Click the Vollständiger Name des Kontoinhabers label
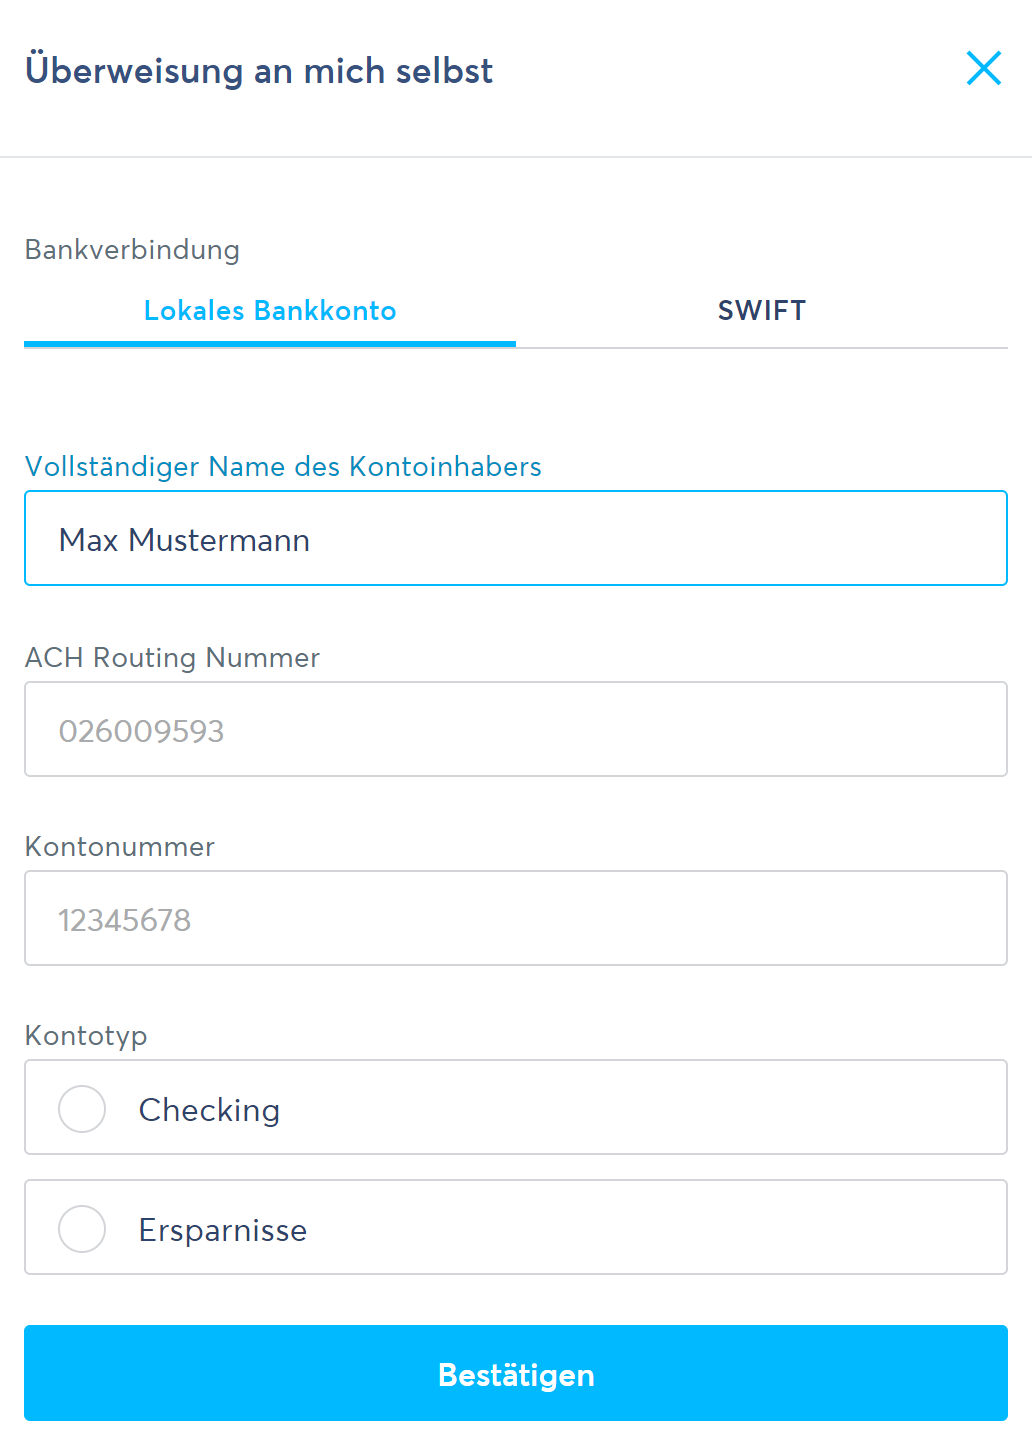 [x=283, y=467]
